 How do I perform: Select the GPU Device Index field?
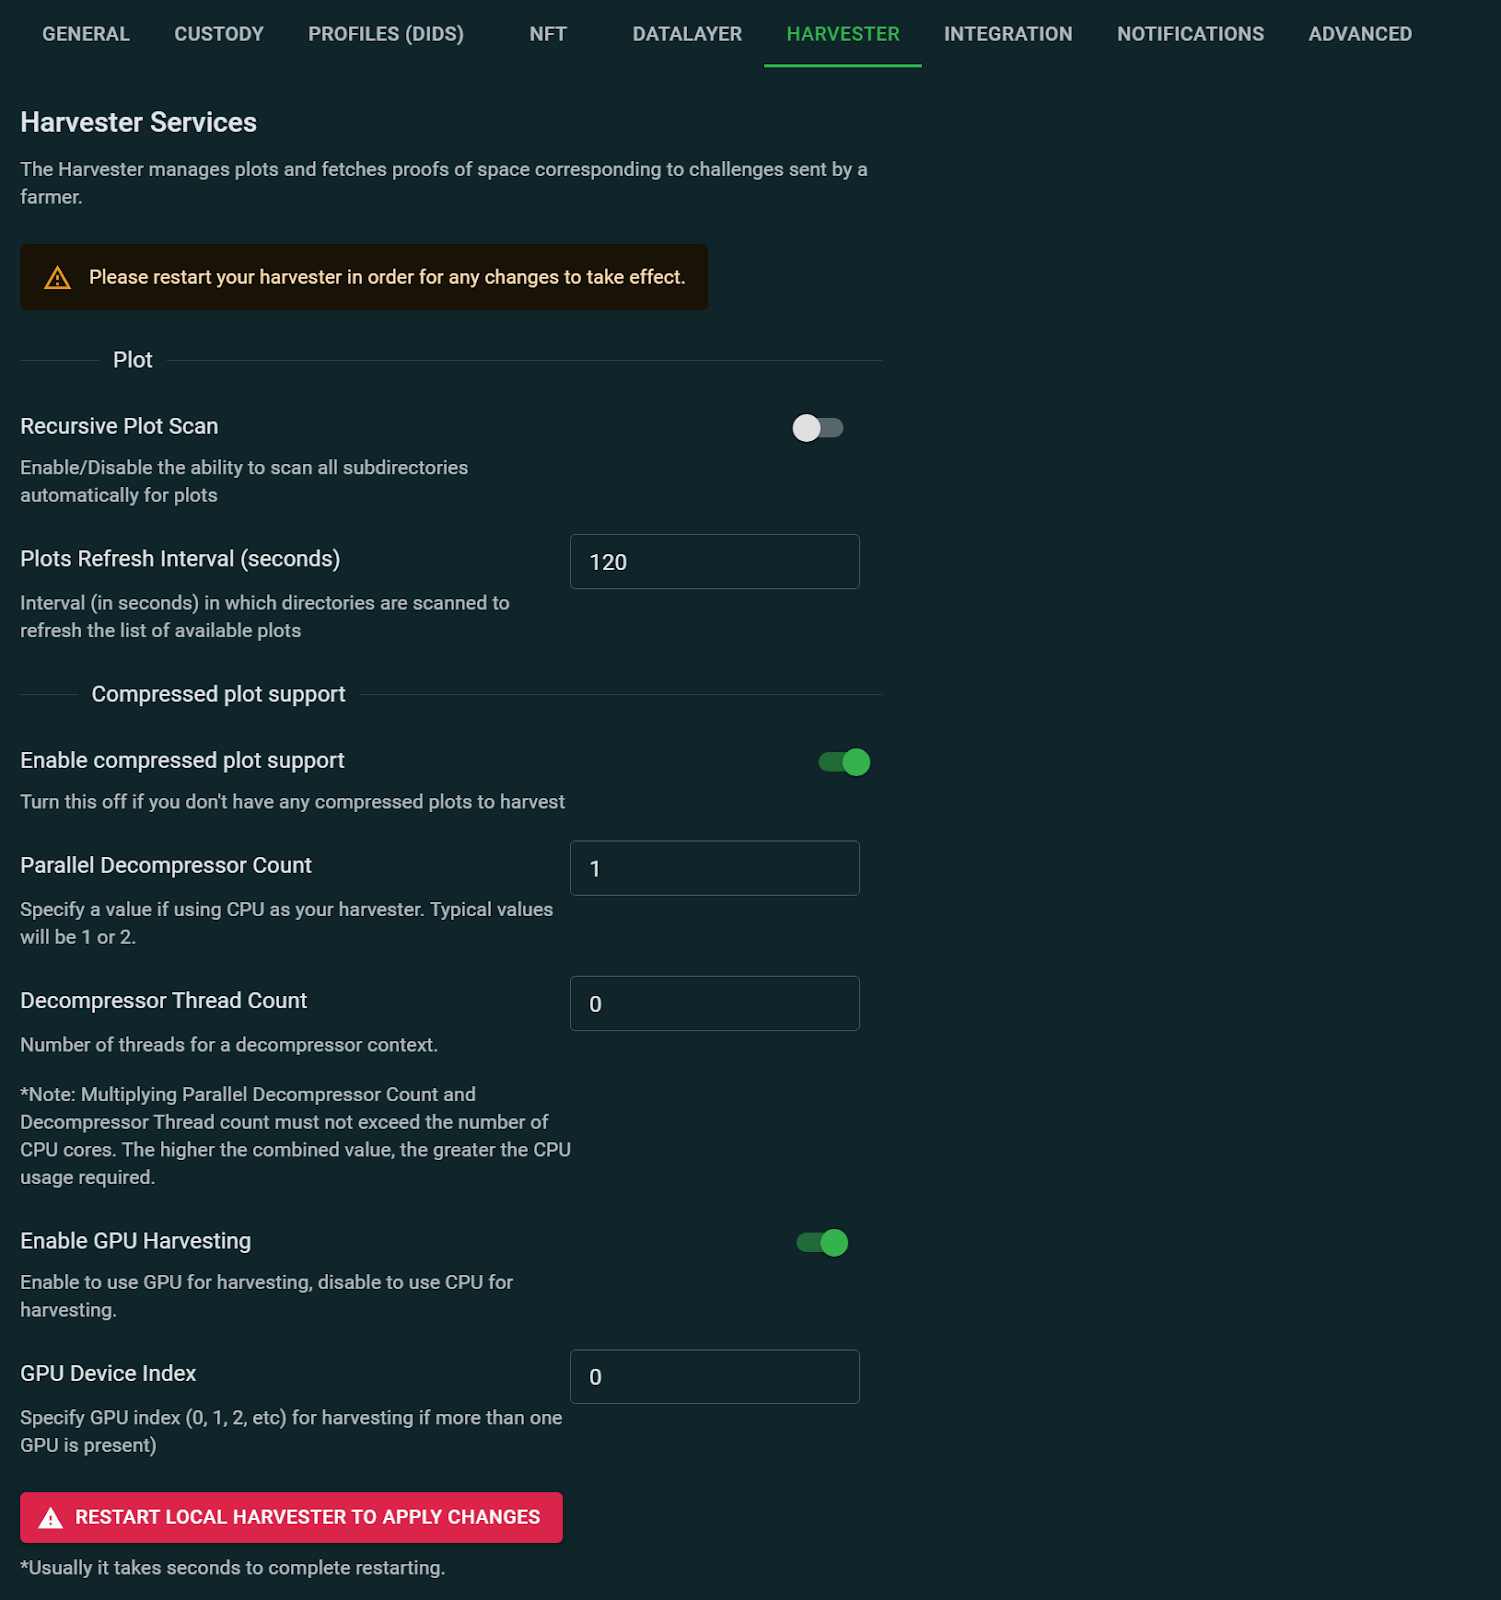tap(714, 1377)
